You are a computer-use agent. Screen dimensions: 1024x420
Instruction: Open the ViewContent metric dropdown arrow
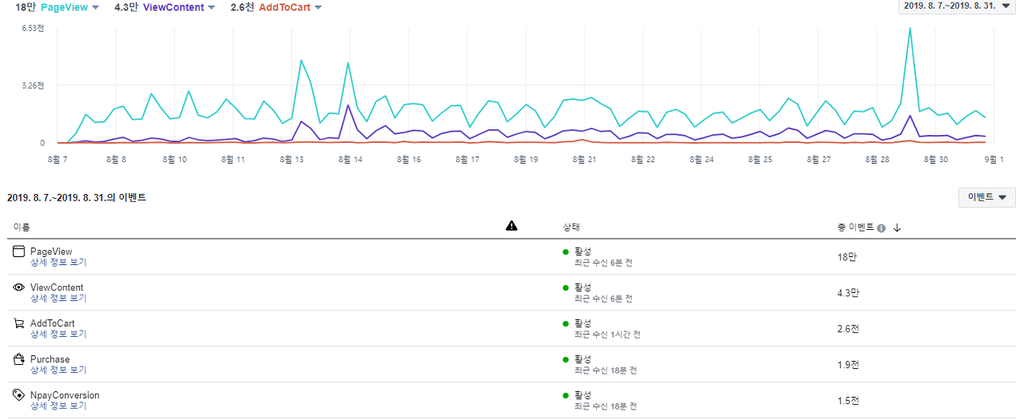click(211, 7)
